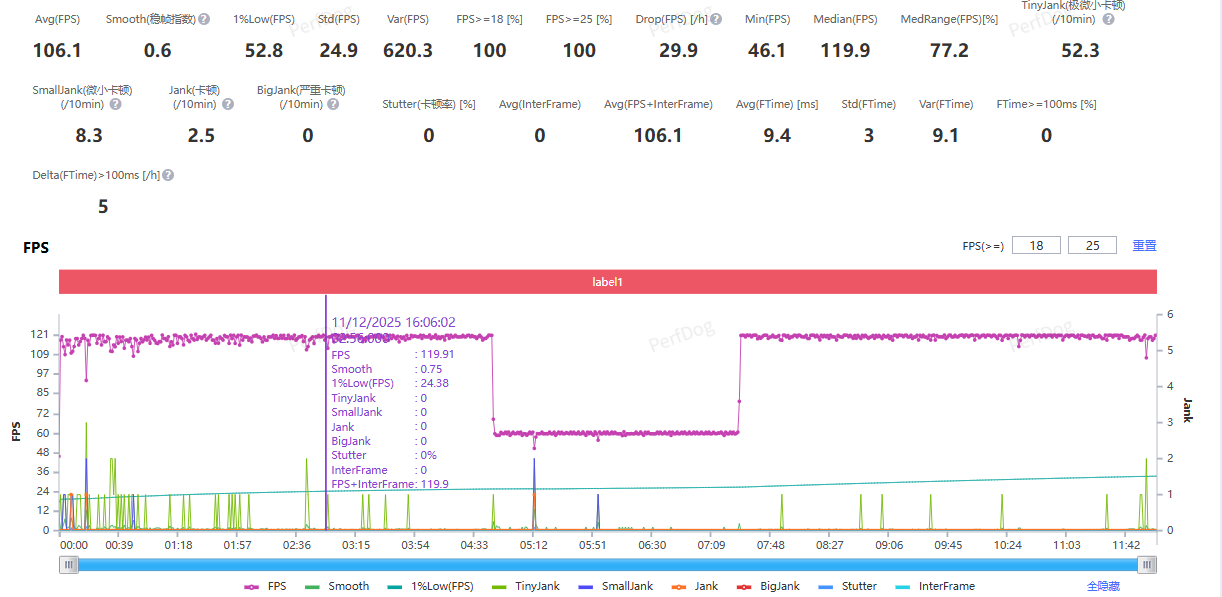Toggle the FPS series in legend
Viewport: 1222px width, 597px height.
265,586
